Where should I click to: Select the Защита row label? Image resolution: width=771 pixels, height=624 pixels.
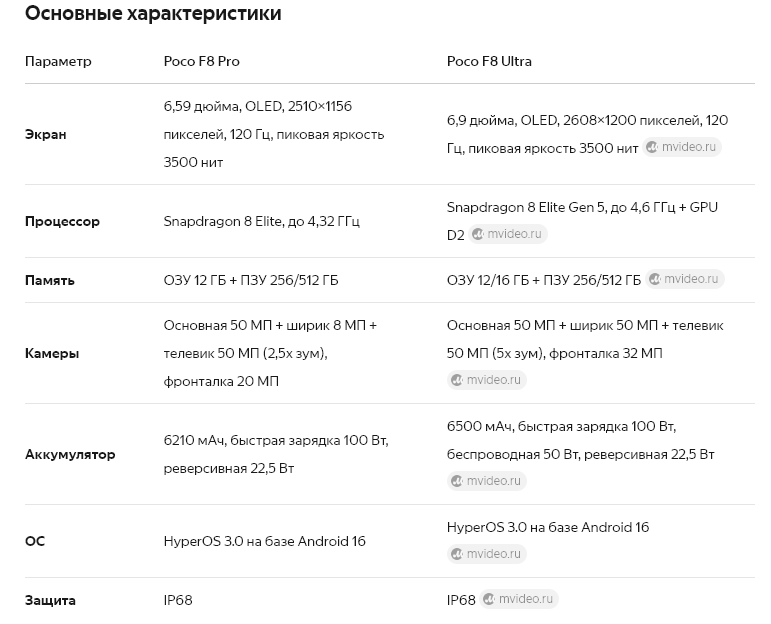click(50, 600)
